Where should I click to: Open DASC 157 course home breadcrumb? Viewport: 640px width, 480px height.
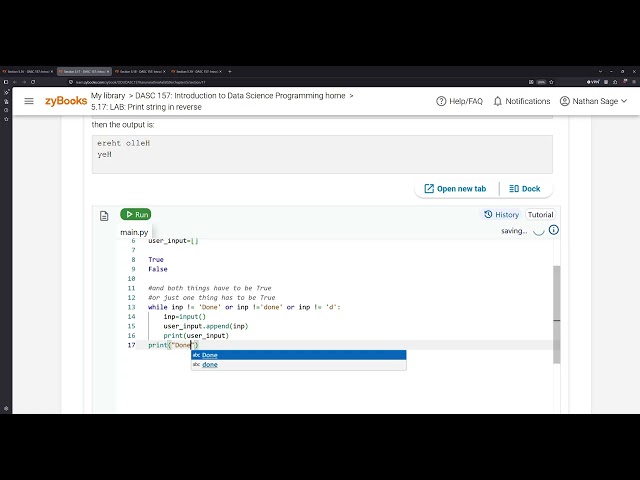[240, 96]
